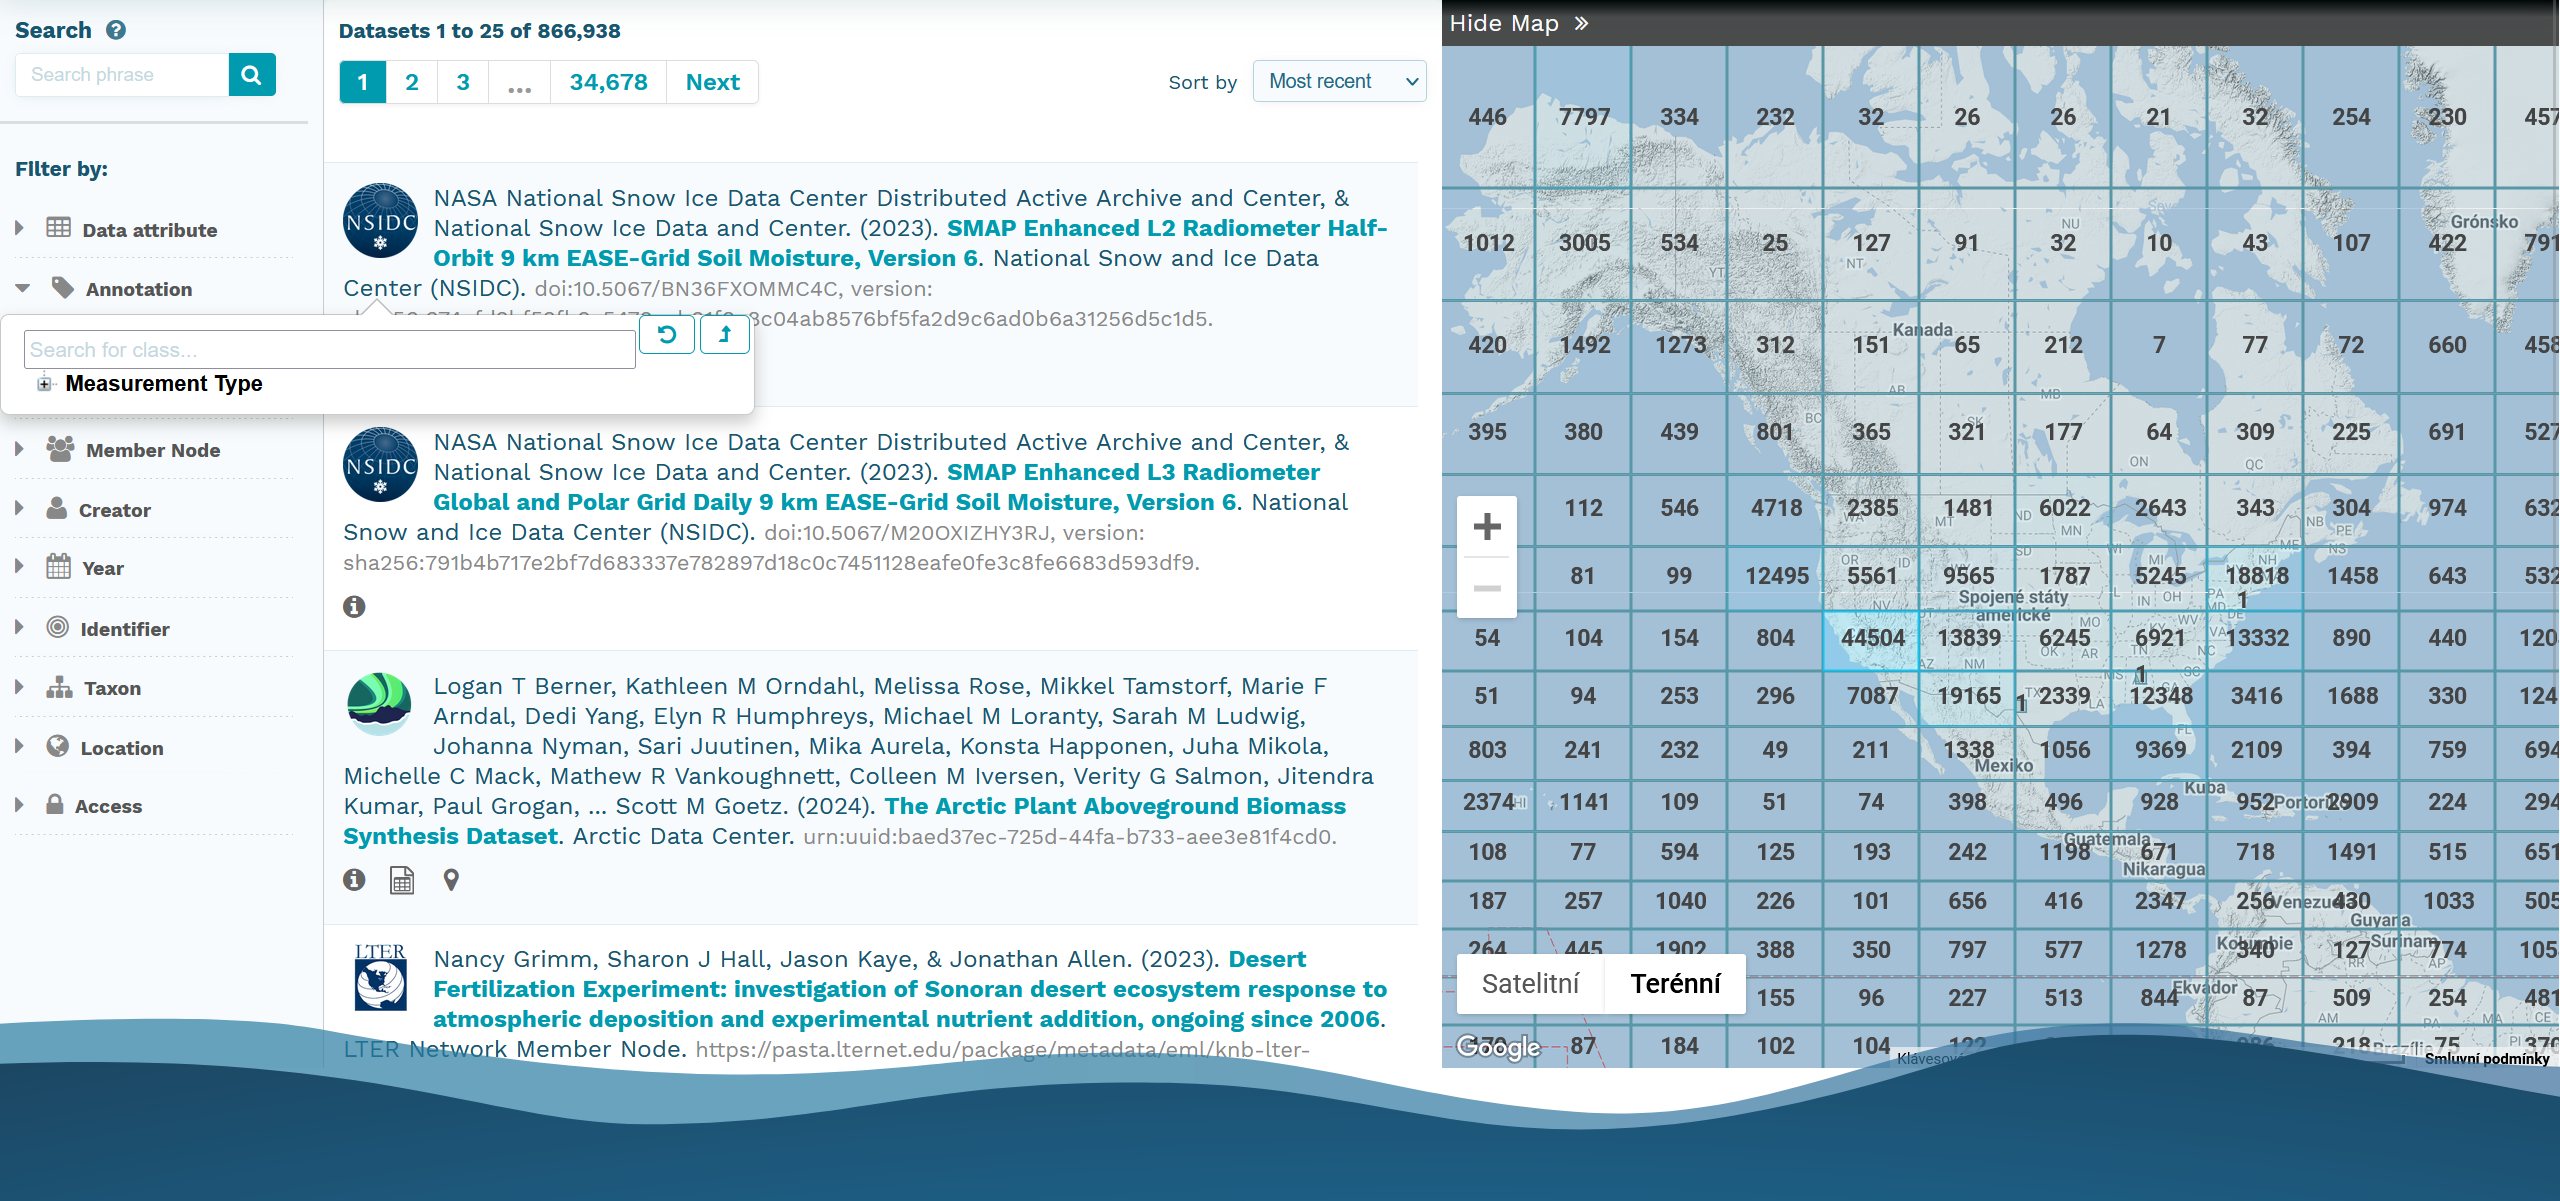Click the Identifier target icon
The height and width of the screenshot is (1201, 2560).
coord(58,627)
